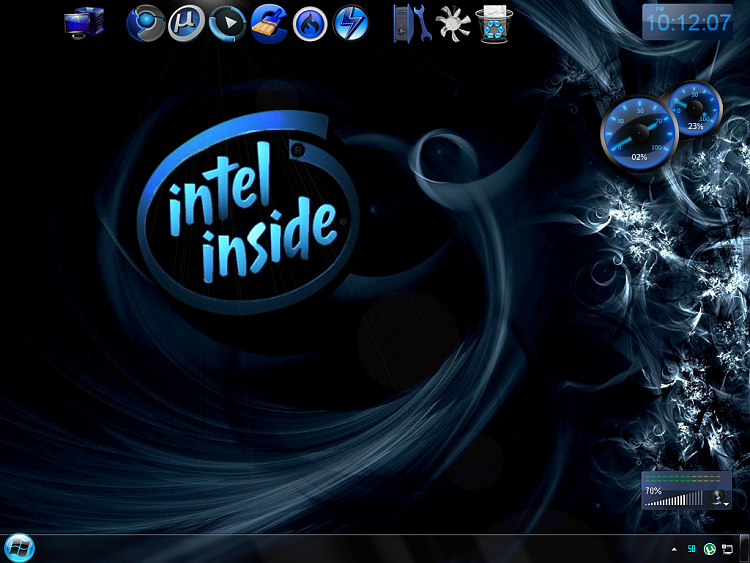
Task: Expand the dropdown arrow on volume gadget
Action: pos(727,504)
